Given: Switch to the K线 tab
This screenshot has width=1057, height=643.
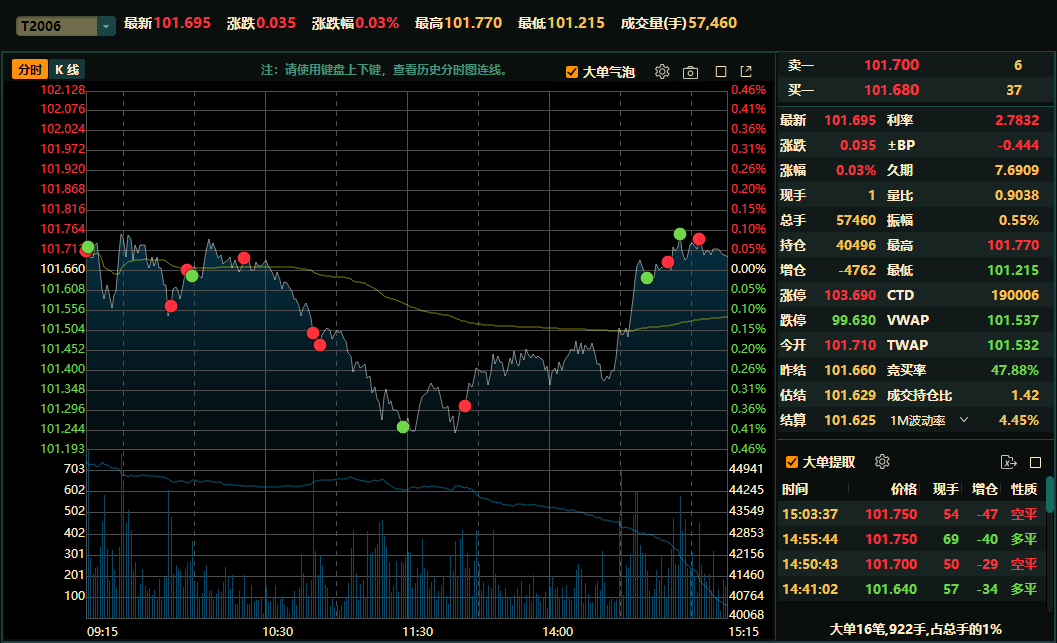Looking at the screenshot, I should pos(67,70).
